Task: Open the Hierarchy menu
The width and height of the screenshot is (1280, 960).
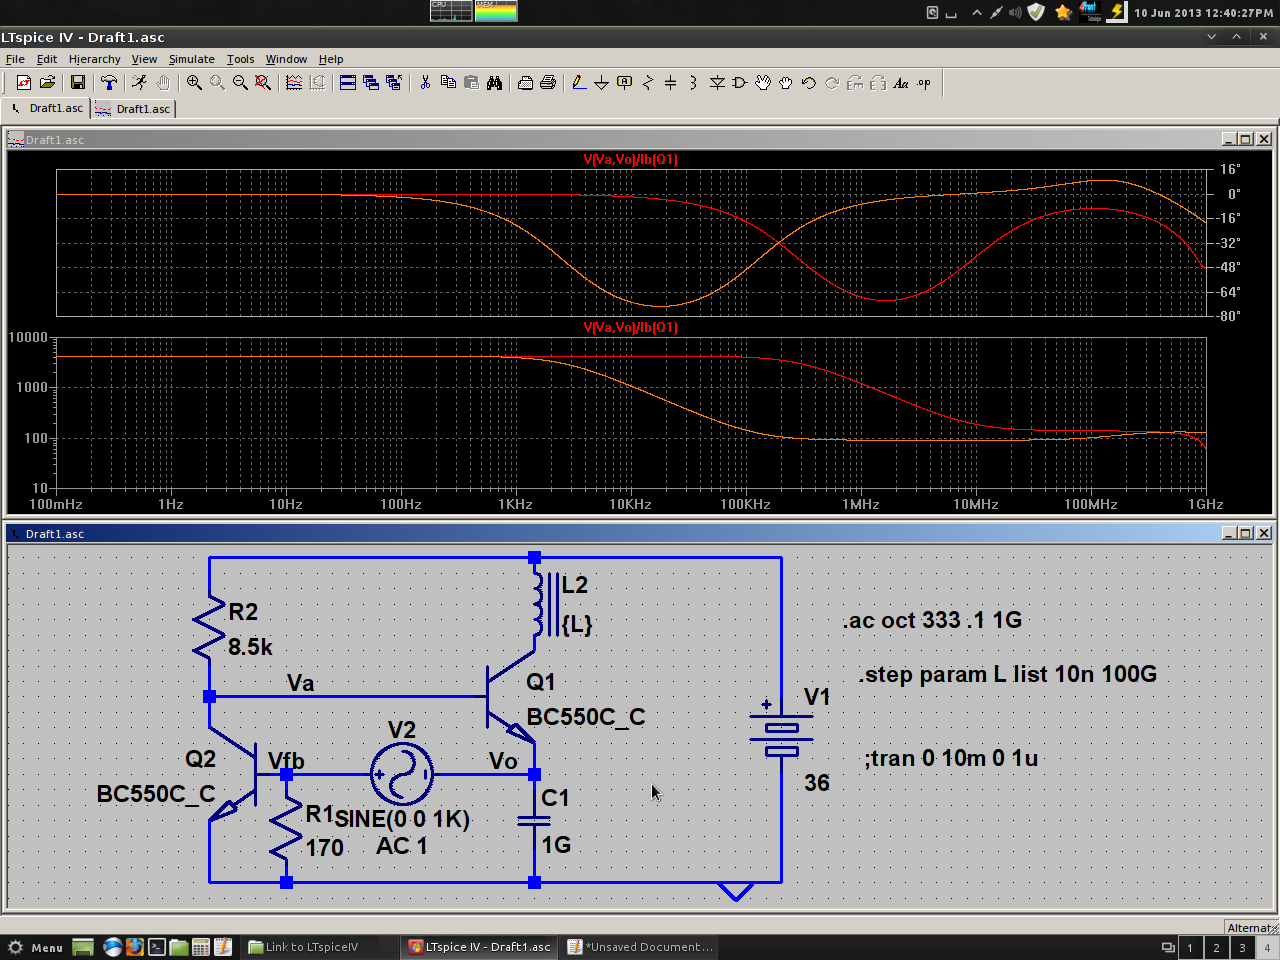Action: point(94,59)
